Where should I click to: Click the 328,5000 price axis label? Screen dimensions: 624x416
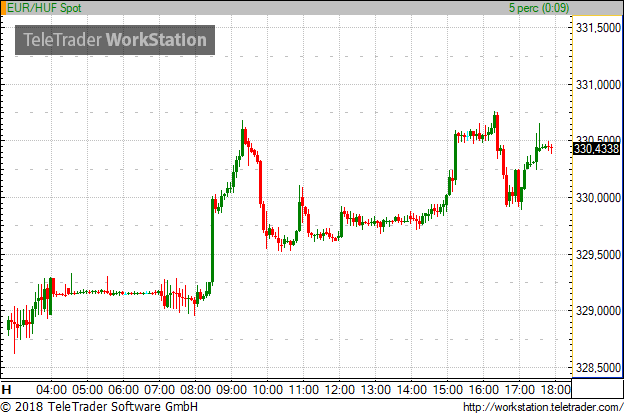coord(598,368)
